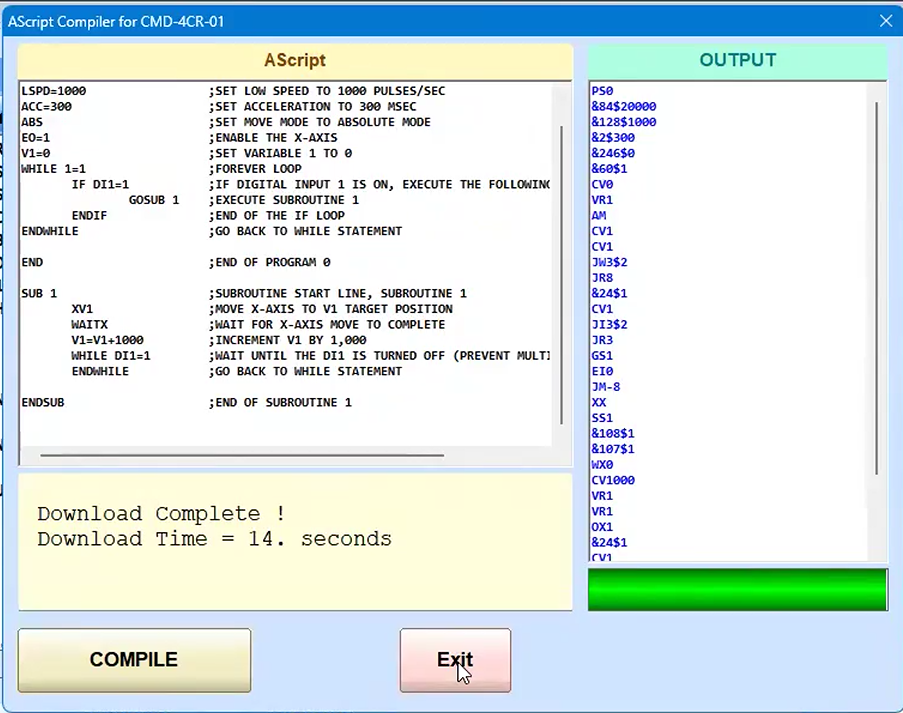Click the WX0 output line
Image resolution: width=903 pixels, height=713 pixels.
coord(602,464)
